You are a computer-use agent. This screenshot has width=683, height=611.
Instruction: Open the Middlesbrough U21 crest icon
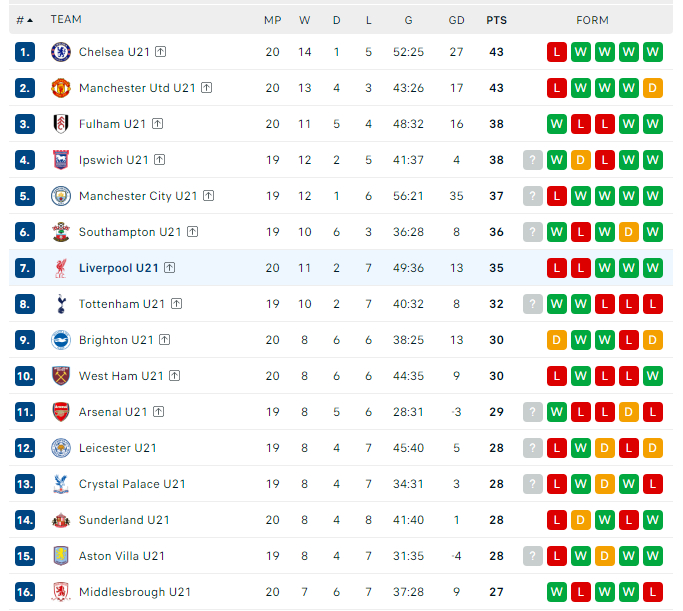(61, 592)
